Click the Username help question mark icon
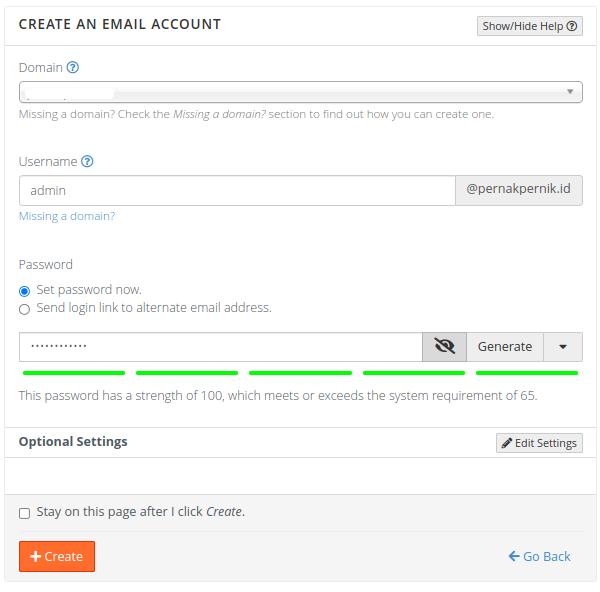The height and width of the screenshot is (592, 600). (x=87, y=161)
